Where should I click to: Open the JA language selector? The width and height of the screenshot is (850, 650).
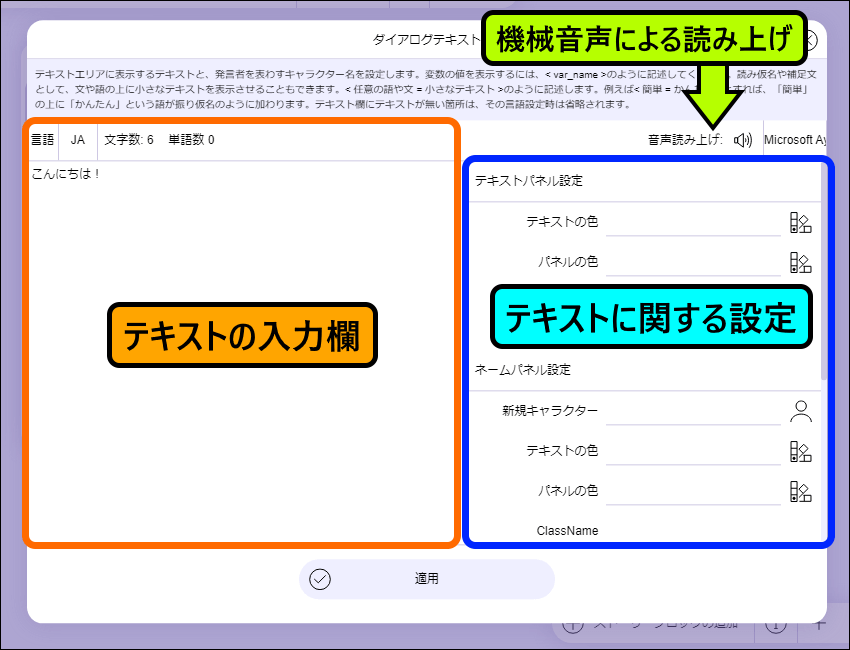[x=78, y=140]
